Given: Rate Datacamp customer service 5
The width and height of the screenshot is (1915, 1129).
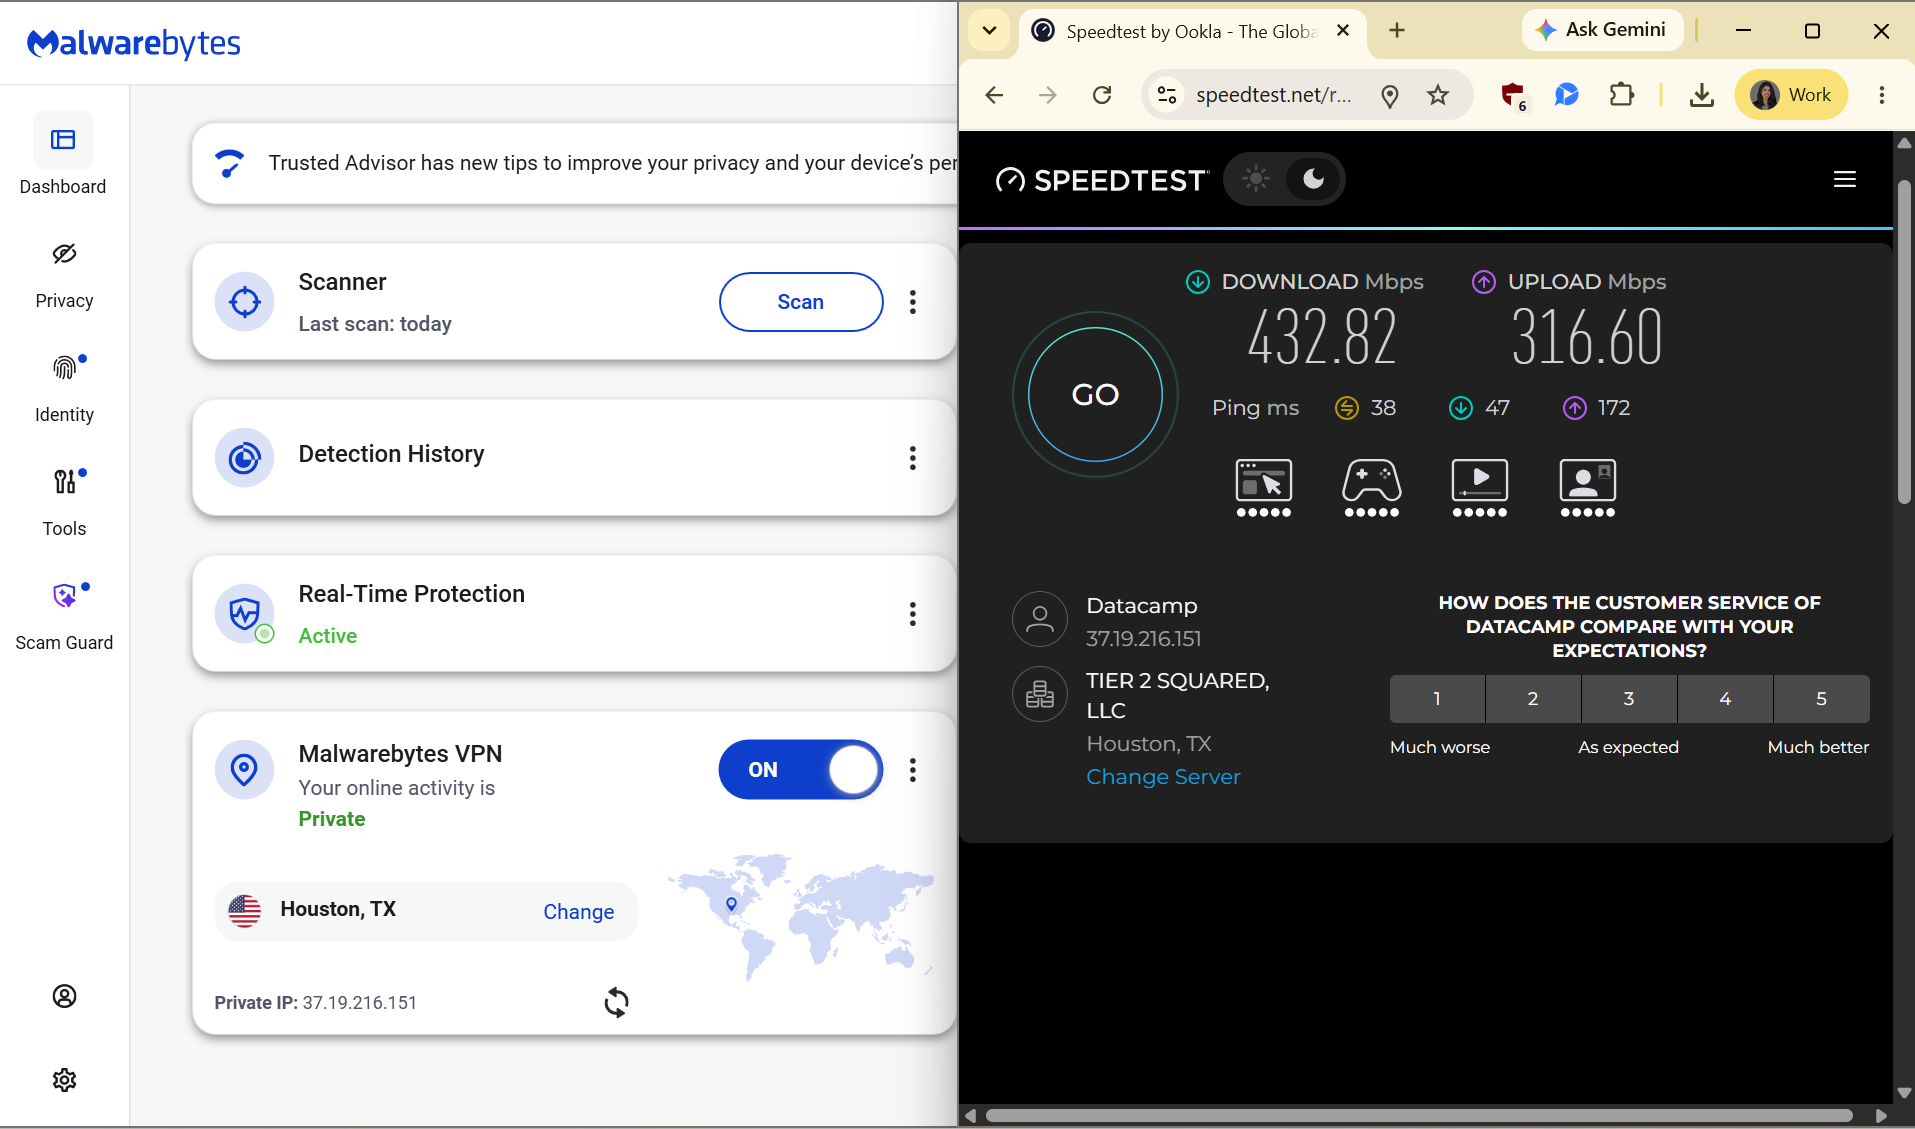Looking at the screenshot, I should click(x=1821, y=699).
